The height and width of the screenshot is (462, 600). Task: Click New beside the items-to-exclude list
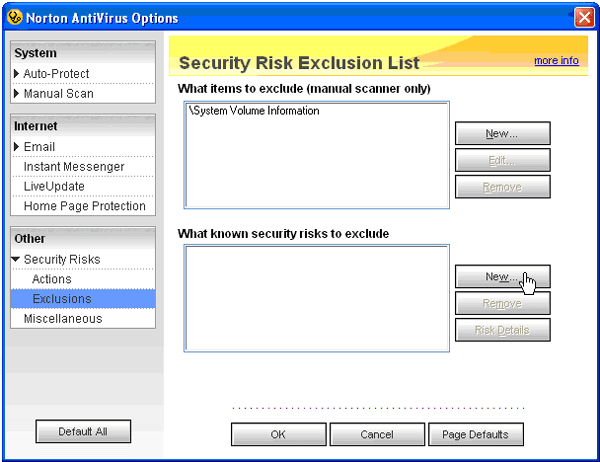(x=502, y=134)
